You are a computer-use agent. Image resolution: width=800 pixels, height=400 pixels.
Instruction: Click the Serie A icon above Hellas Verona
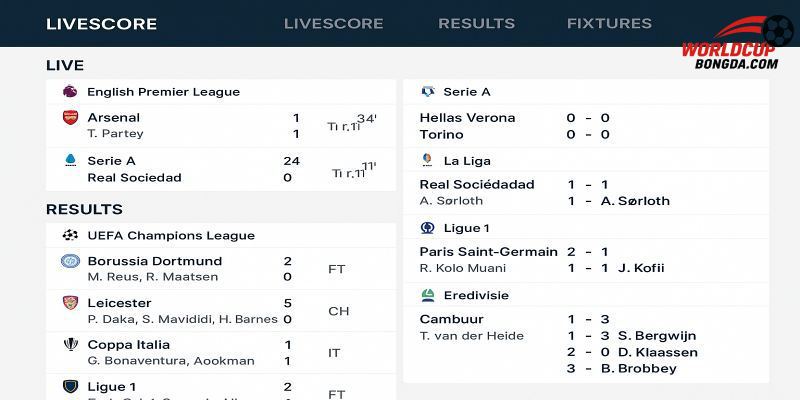point(428,91)
